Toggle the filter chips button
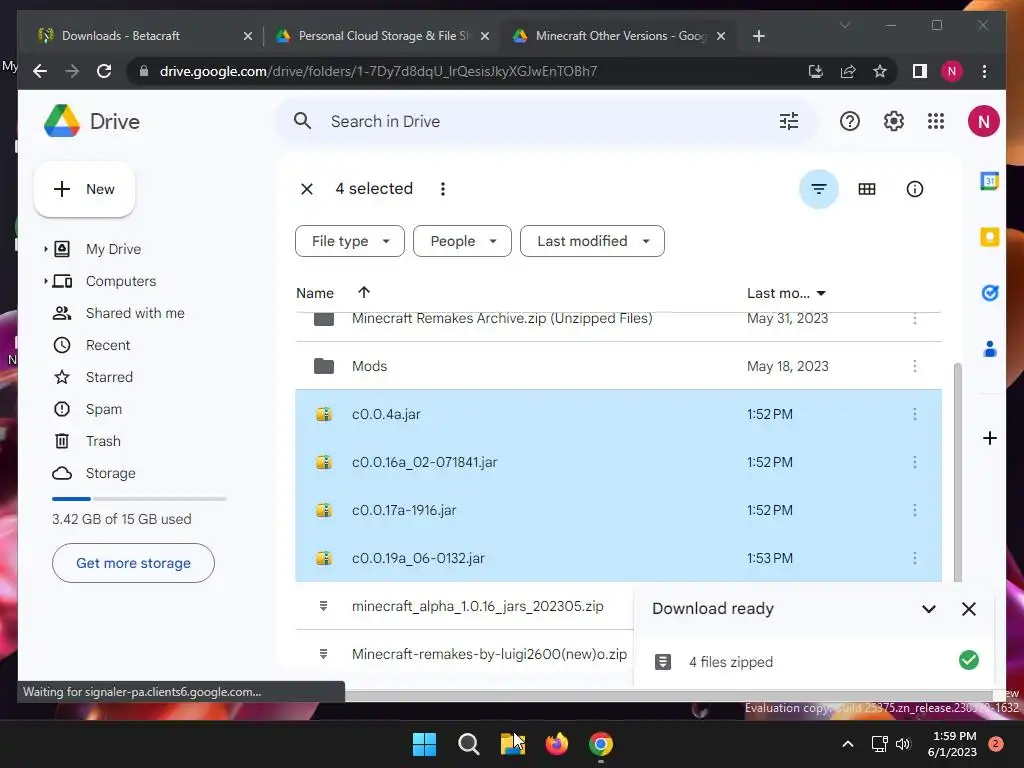Screen dimensions: 1024x768 (818, 189)
